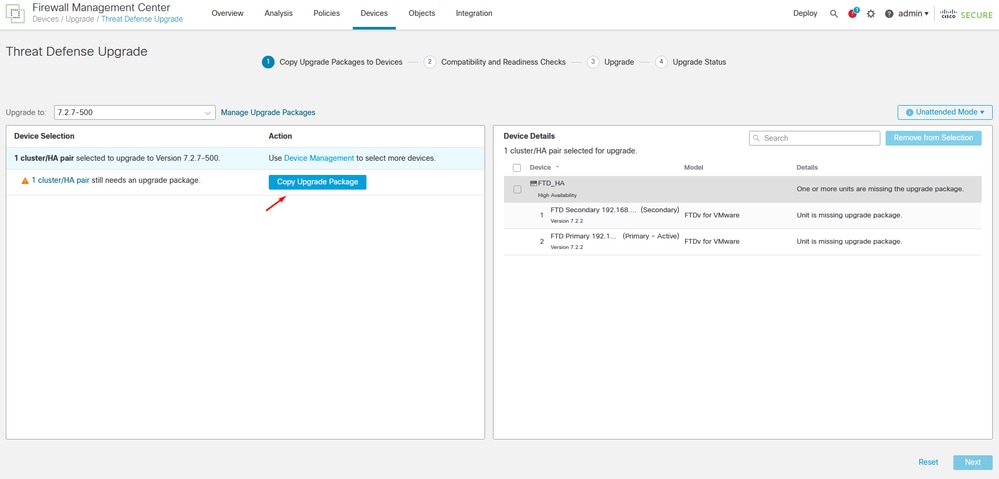Open the settings gear icon
The image size is (999, 479).
(x=871, y=13)
